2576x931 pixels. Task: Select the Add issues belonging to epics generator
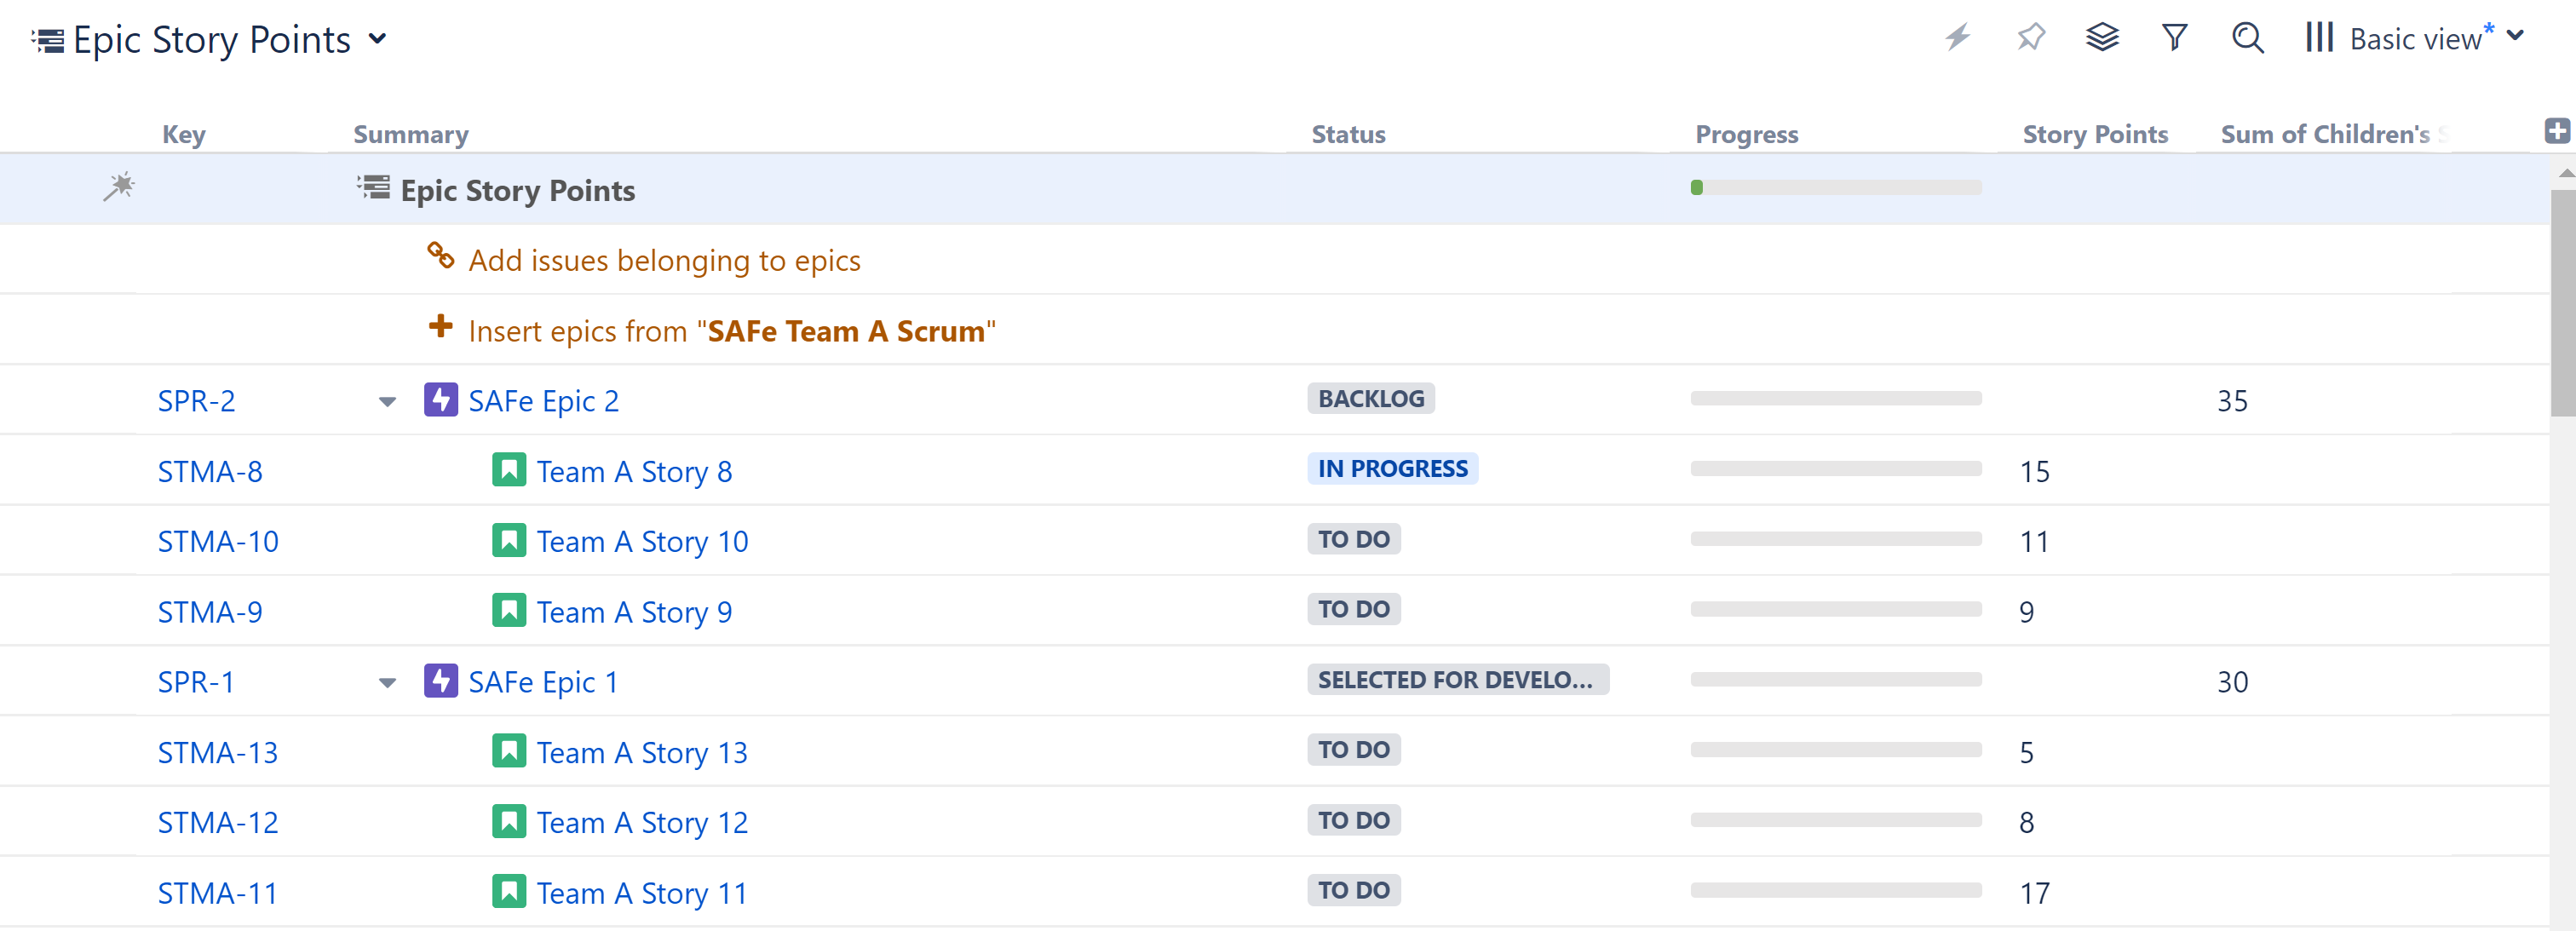[x=663, y=260]
